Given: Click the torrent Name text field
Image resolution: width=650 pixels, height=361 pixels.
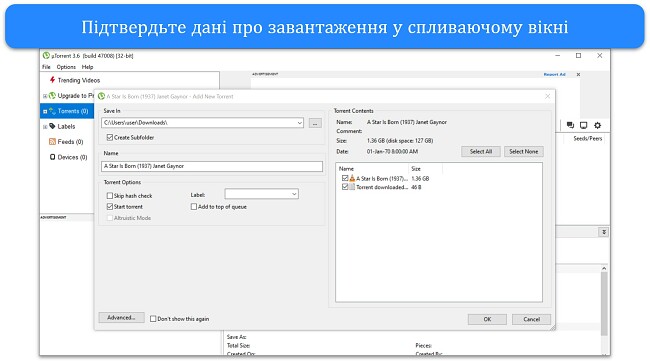Looking at the screenshot, I should (212, 166).
